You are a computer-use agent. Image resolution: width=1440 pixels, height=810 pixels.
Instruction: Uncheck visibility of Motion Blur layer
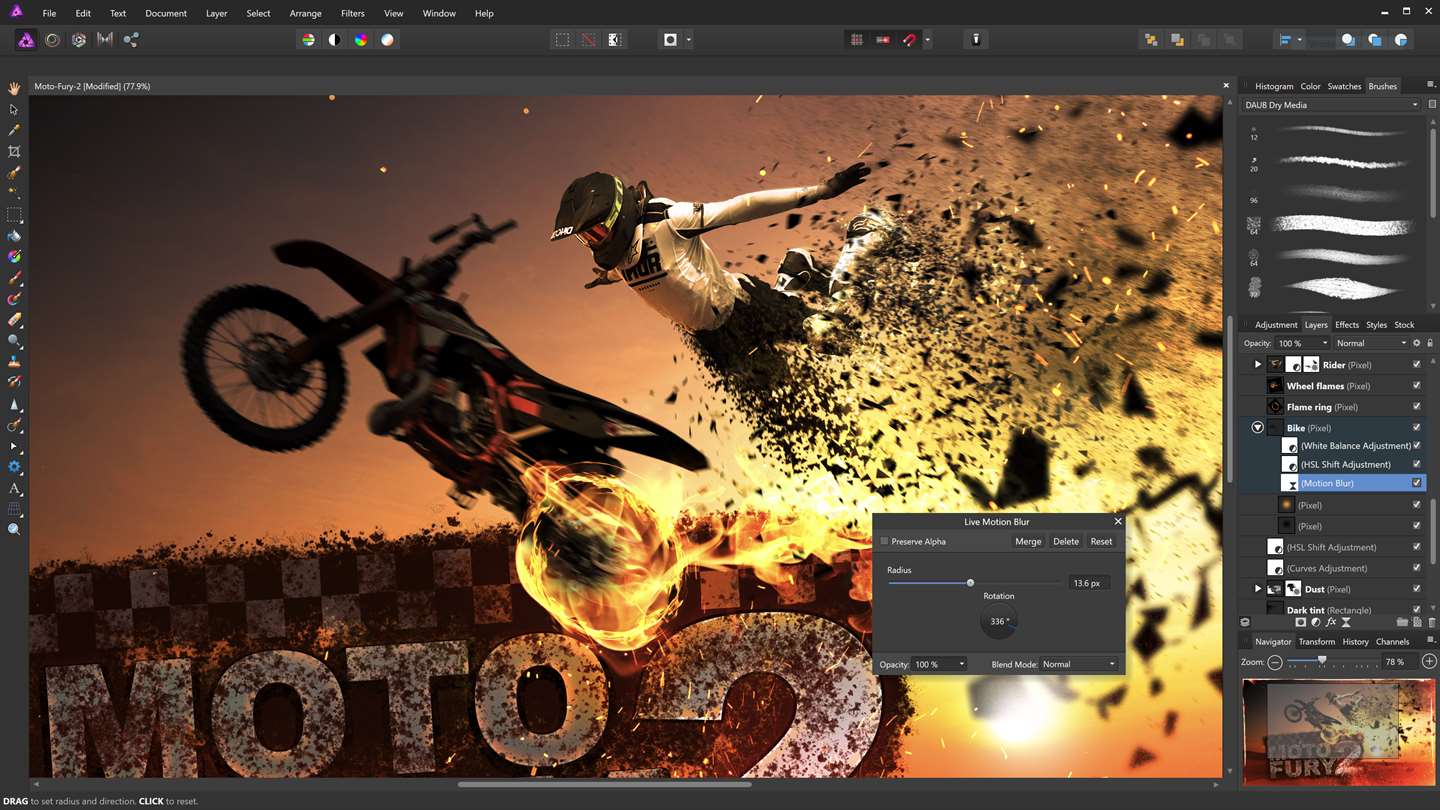pyautogui.click(x=1416, y=483)
